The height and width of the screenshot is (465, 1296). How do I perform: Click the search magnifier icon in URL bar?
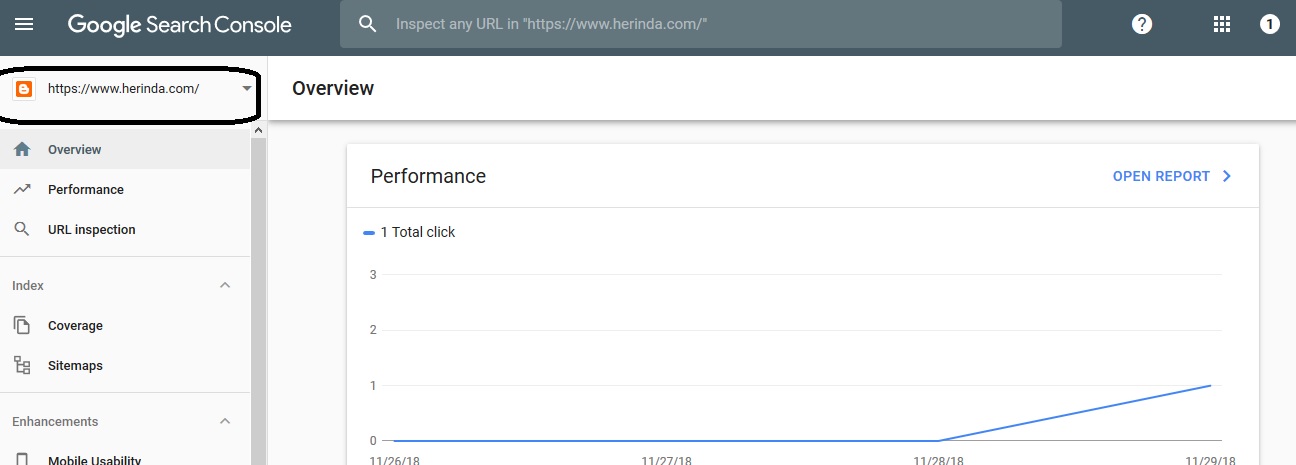click(x=367, y=24)
